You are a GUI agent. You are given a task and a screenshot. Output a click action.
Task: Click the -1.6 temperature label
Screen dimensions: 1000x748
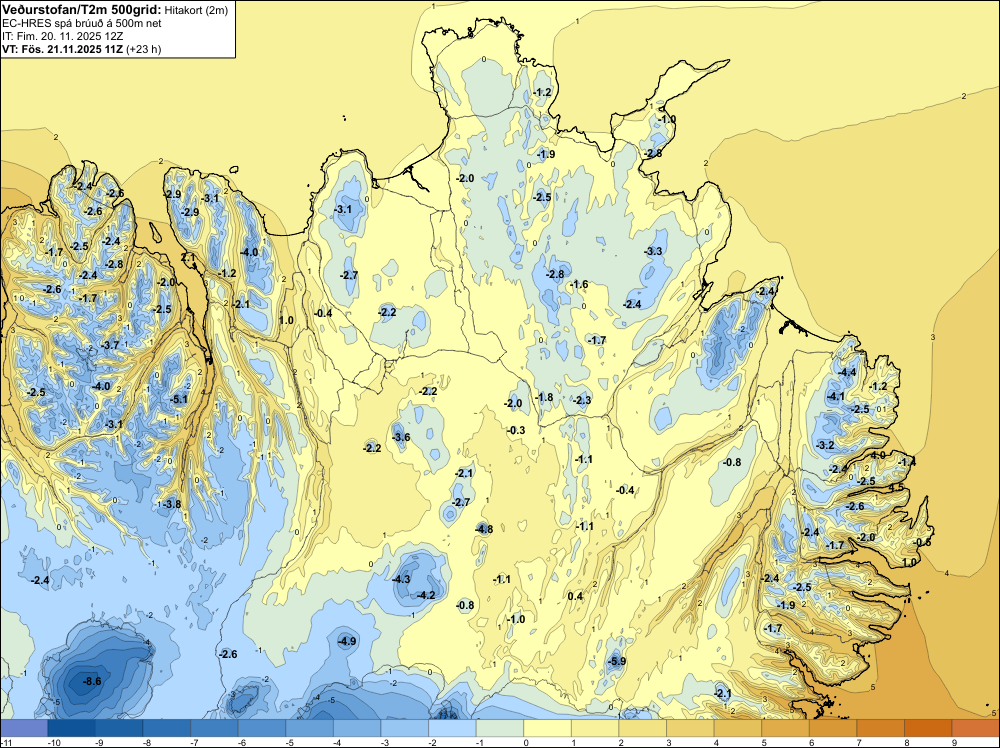(579, 284)
